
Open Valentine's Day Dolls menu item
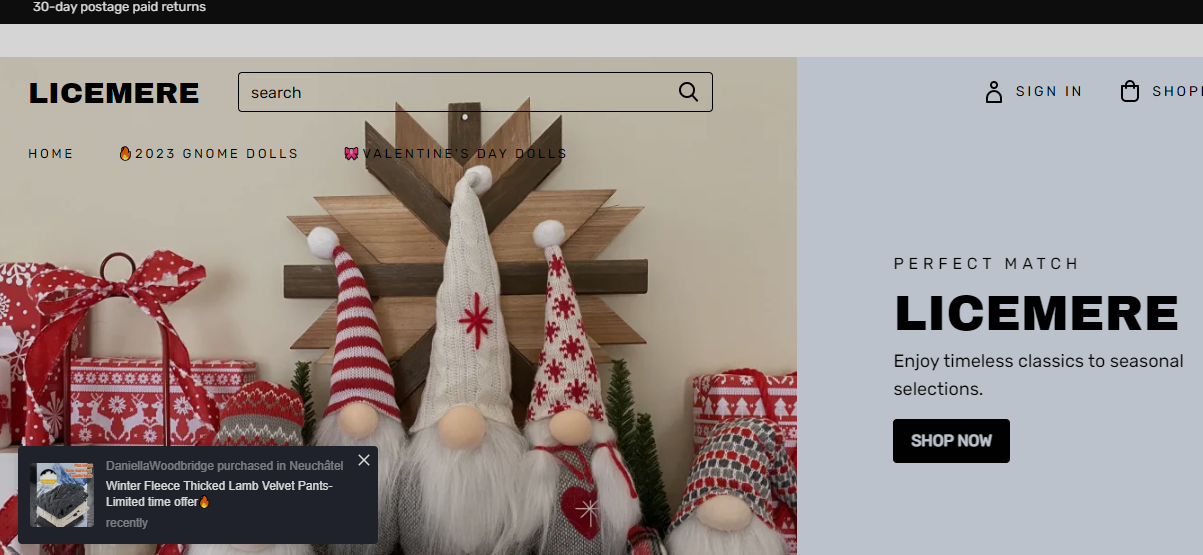455,154
